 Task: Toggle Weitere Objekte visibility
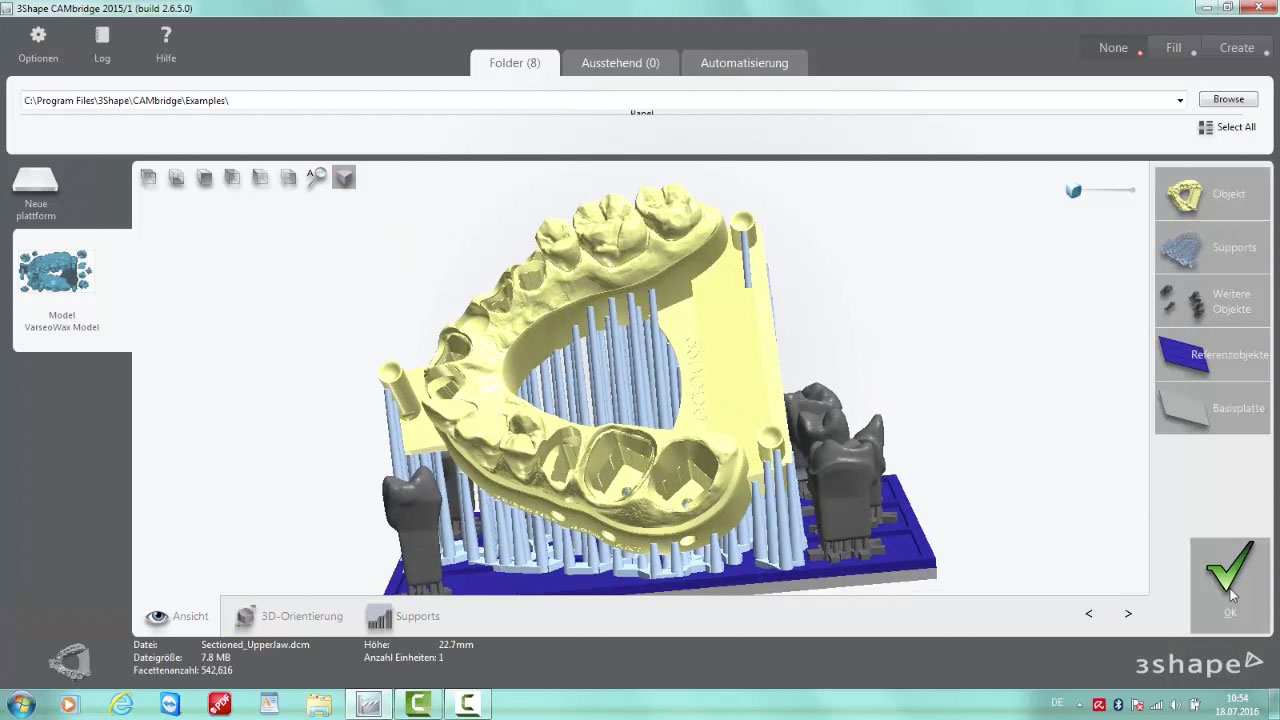pyautogui.click(x=1212, y=301)
